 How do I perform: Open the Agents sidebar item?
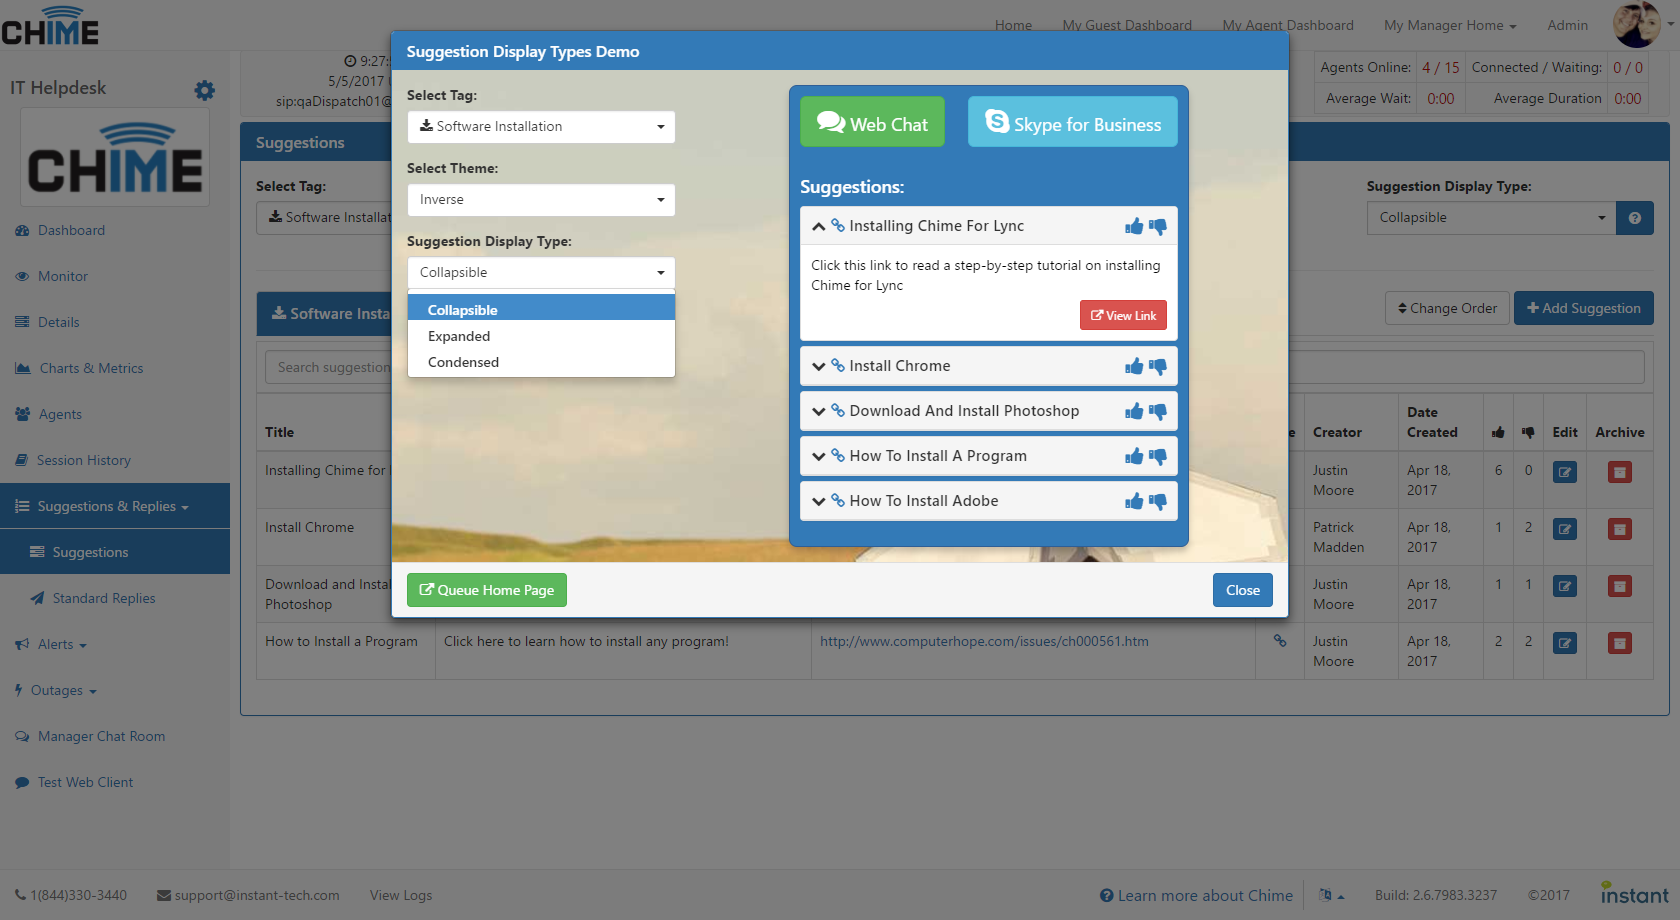[115, 414]
